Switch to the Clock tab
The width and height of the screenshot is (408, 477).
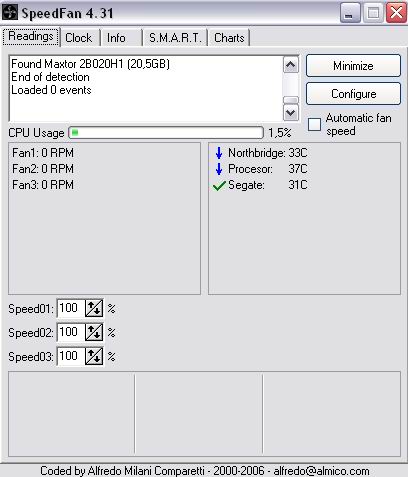(x=79, y=38)
